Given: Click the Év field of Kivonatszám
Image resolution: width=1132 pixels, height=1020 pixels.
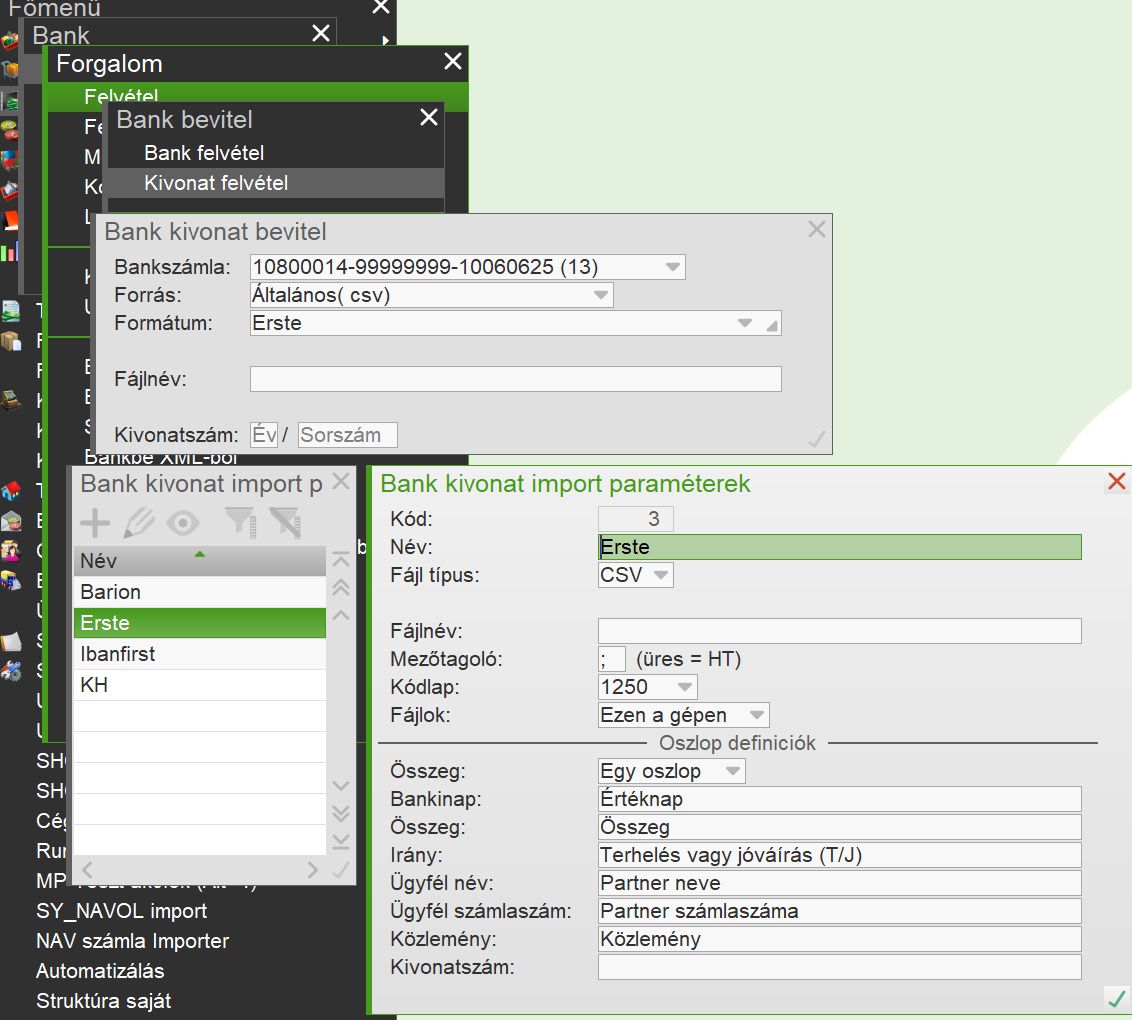Looking at the screenshot, I should click(264, 435).
